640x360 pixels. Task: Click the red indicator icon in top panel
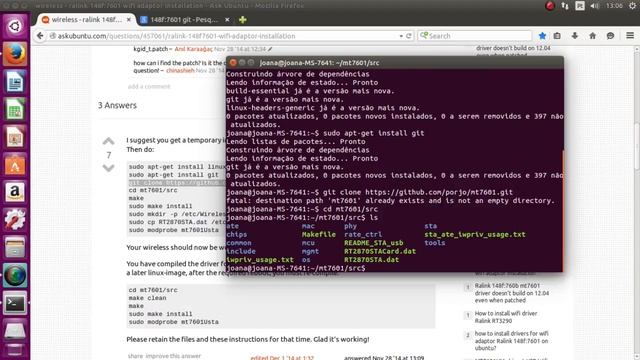pos(550,6)
